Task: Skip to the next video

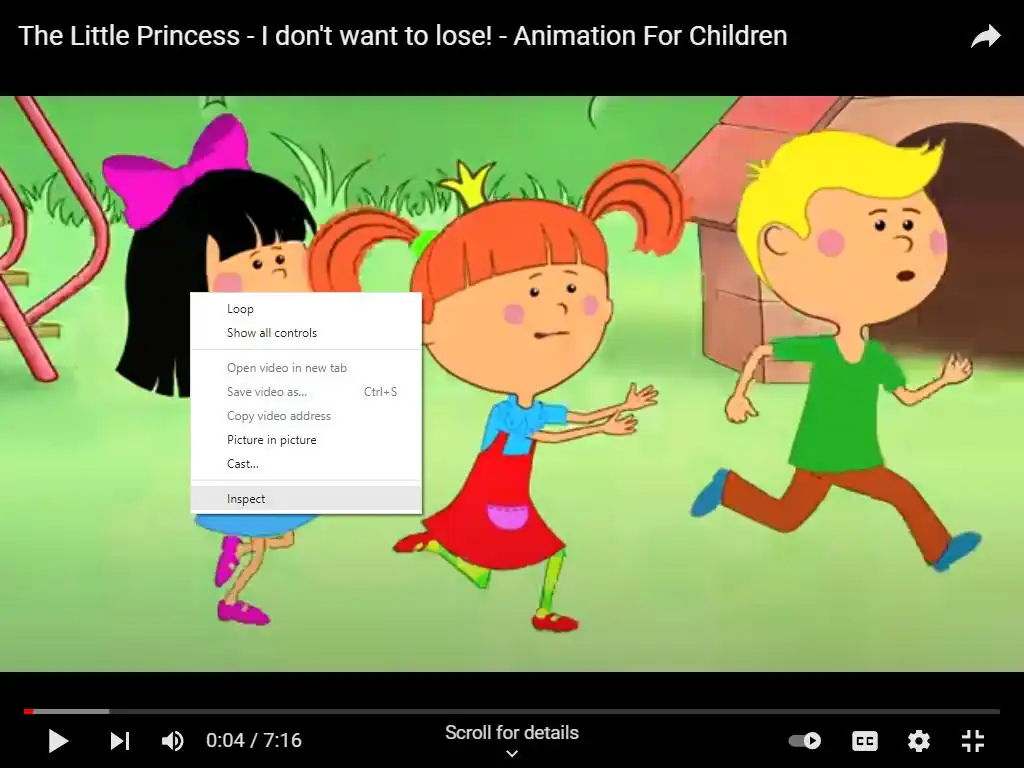Action: coord(120,741)
